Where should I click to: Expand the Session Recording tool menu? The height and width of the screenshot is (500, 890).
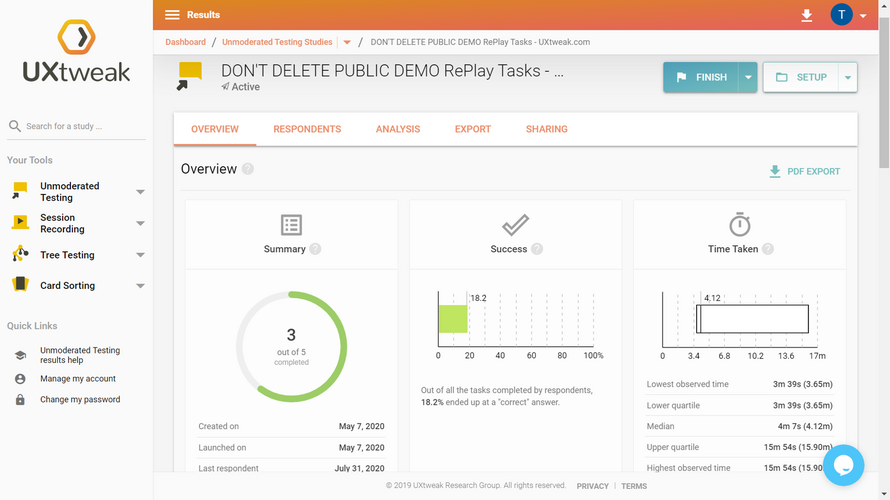pyautogui.click(x=140, y=223)
